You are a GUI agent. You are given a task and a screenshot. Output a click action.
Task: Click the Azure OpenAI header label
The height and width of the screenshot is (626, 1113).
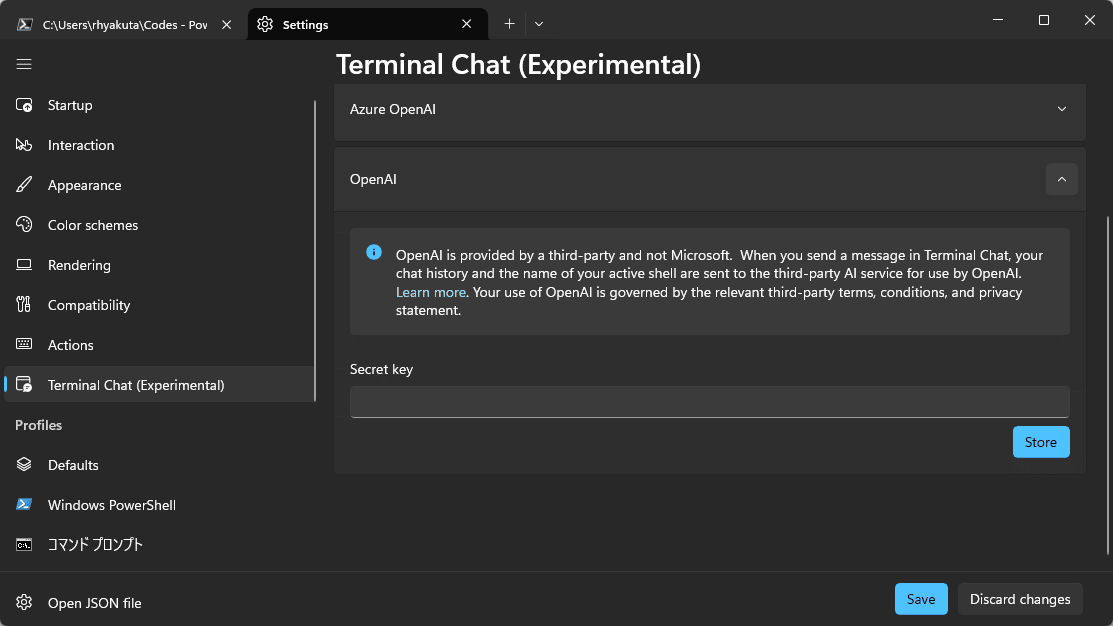point(393,109)
